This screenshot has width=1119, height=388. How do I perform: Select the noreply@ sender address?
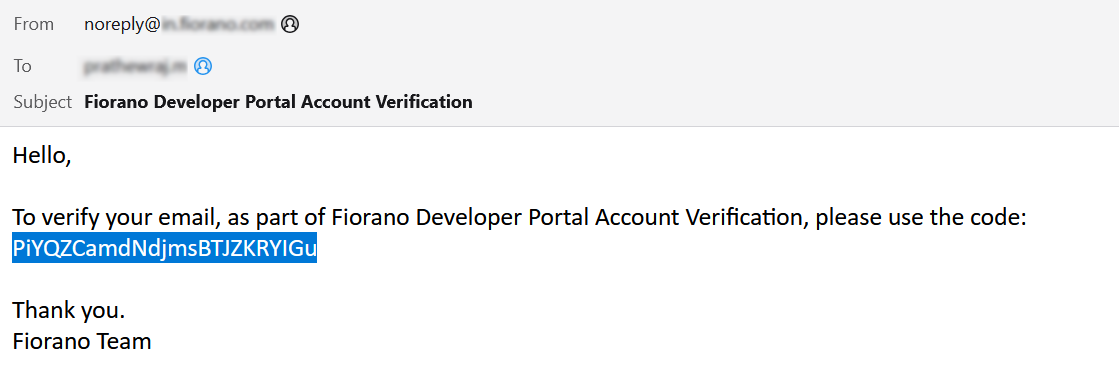click(x=179, y=24)
